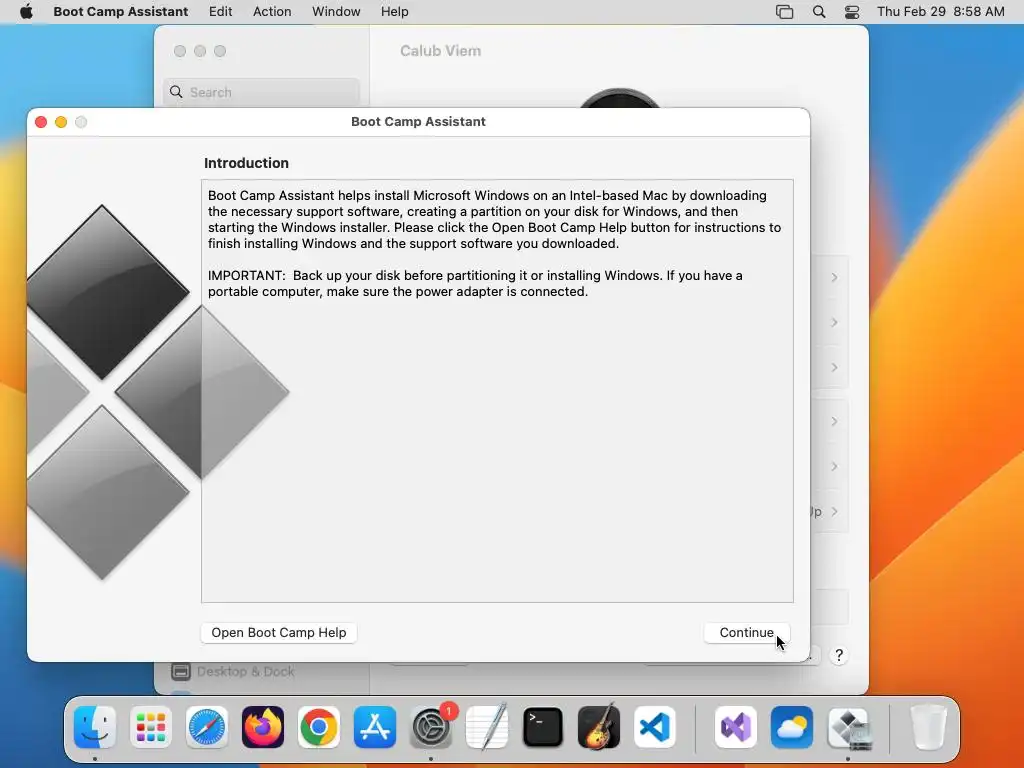The width and height of the screenshot is (1024, 768).
Task: Open the weather cloud app from the Dock
Action: click(792, 727)
